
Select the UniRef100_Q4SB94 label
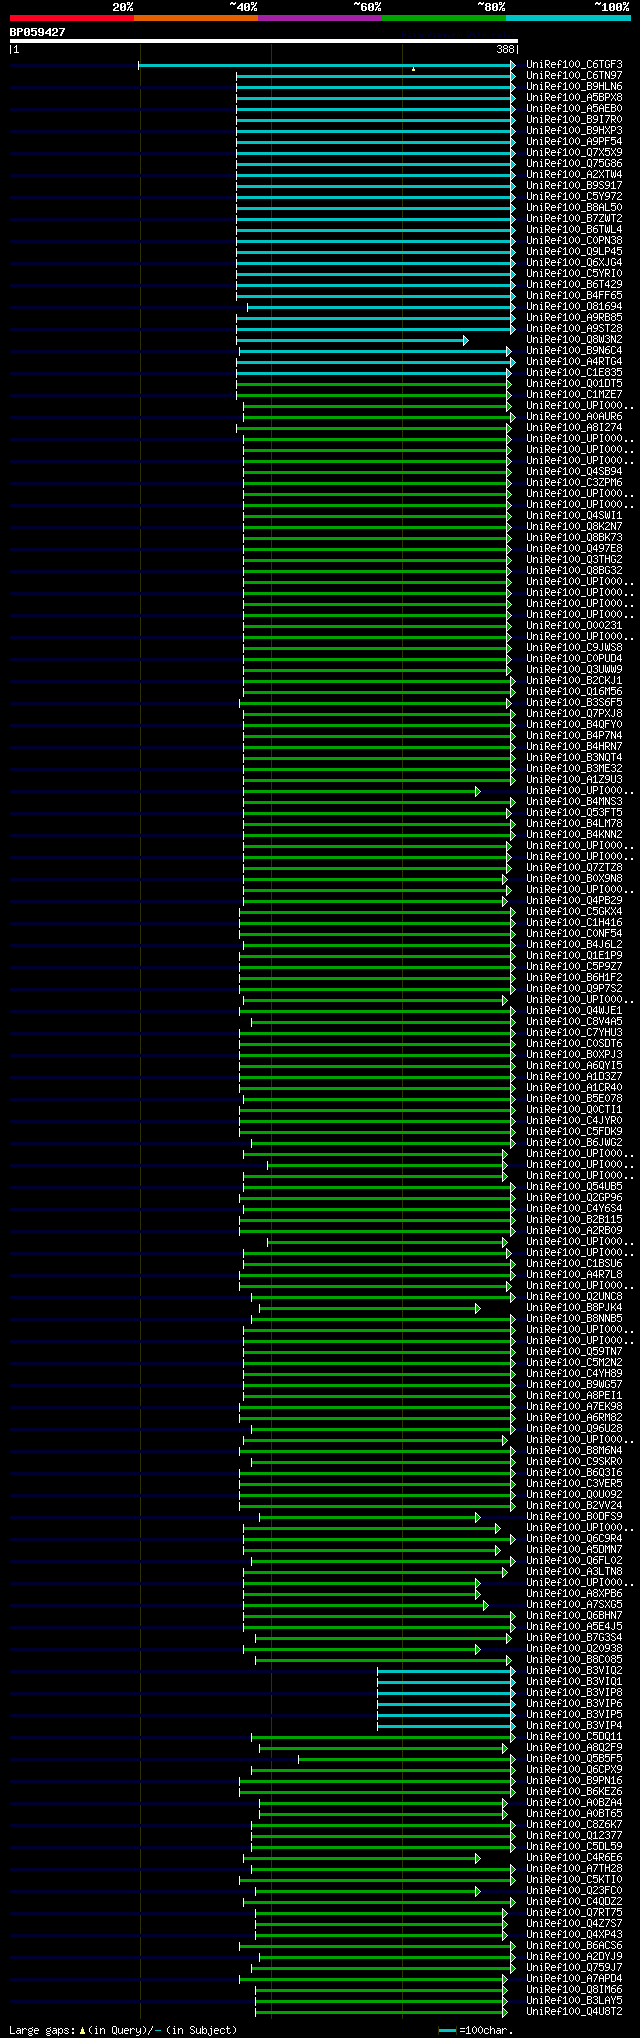[574, 472]
